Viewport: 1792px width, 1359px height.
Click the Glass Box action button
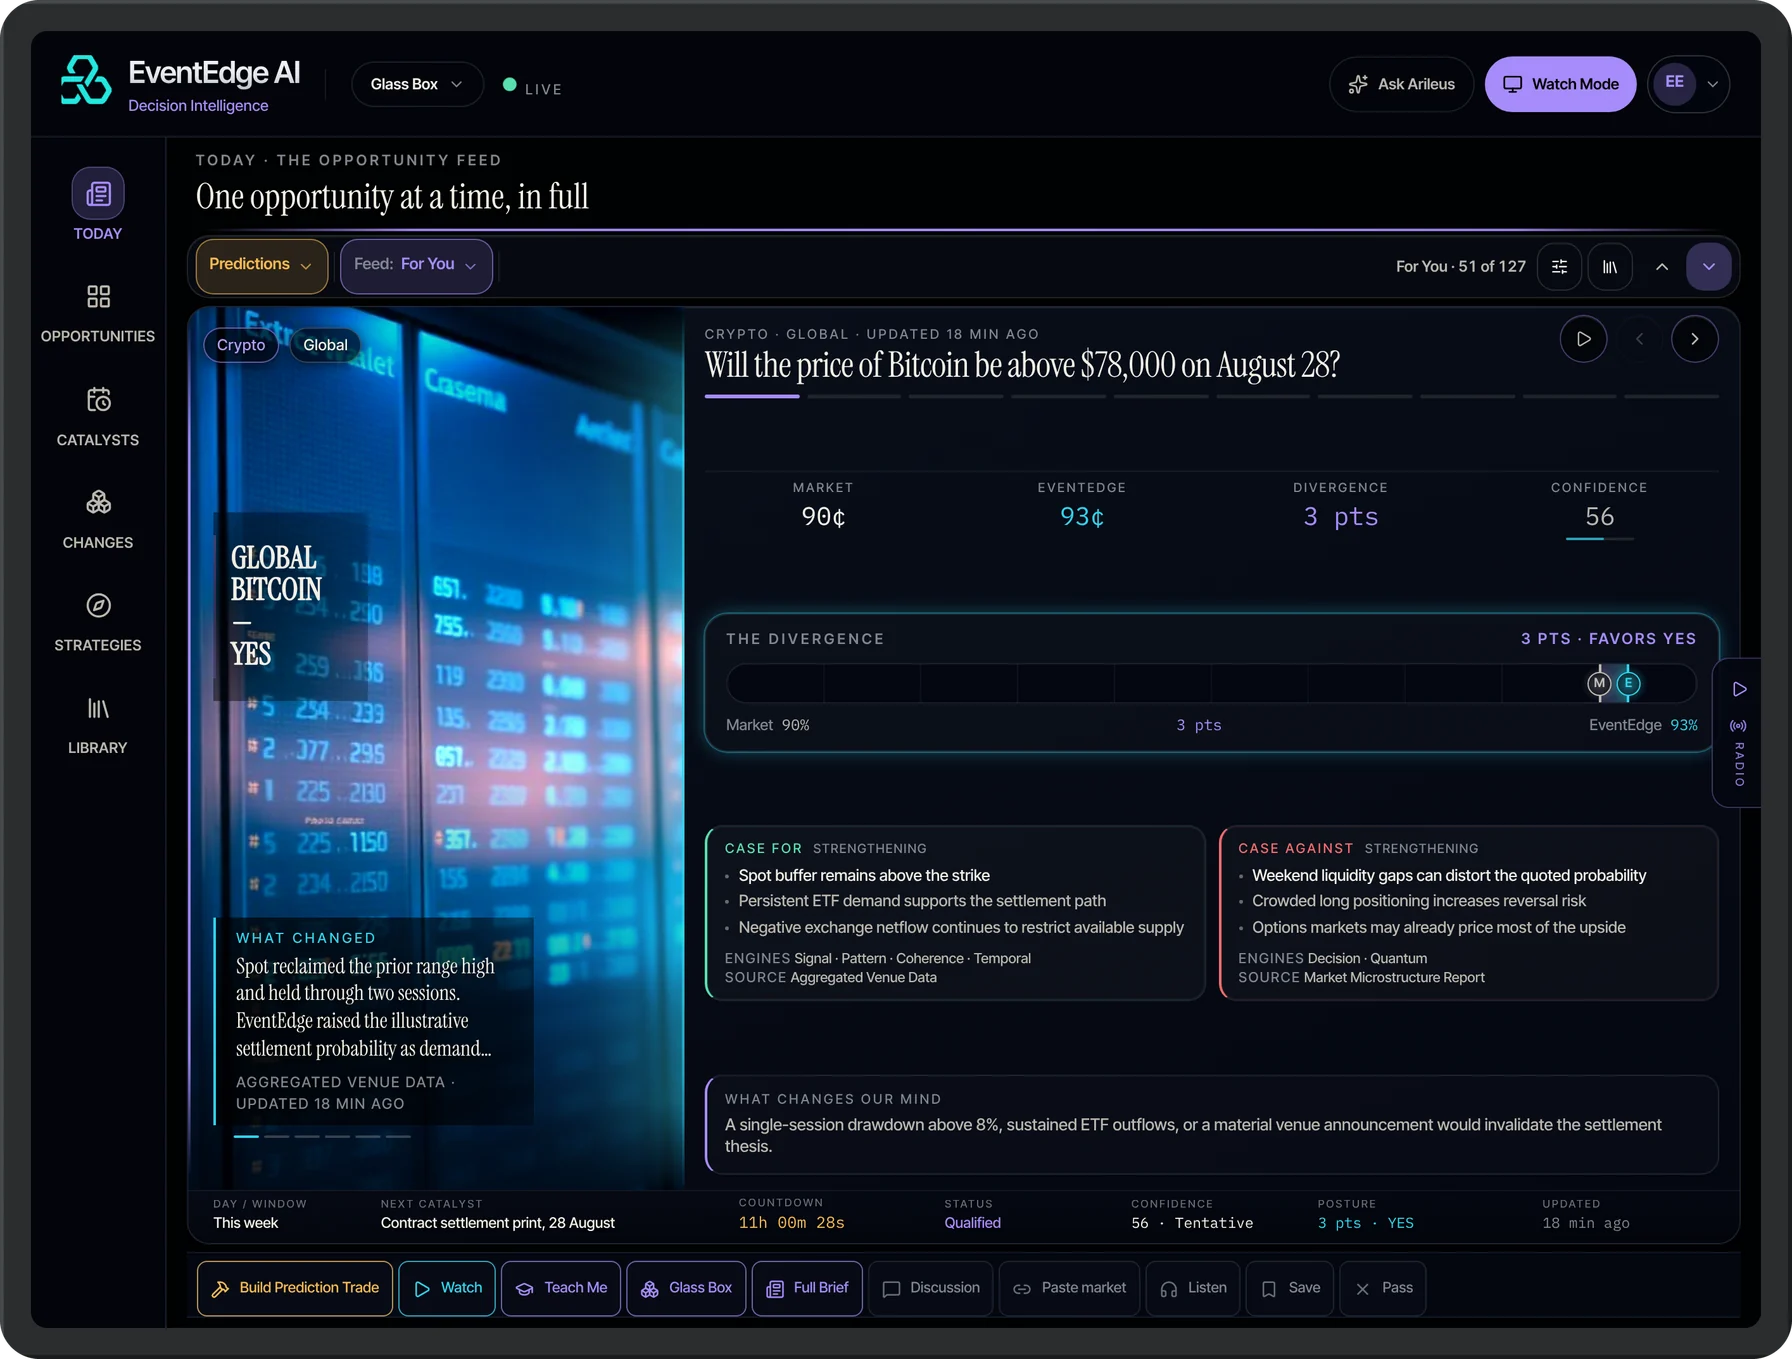686,1288
